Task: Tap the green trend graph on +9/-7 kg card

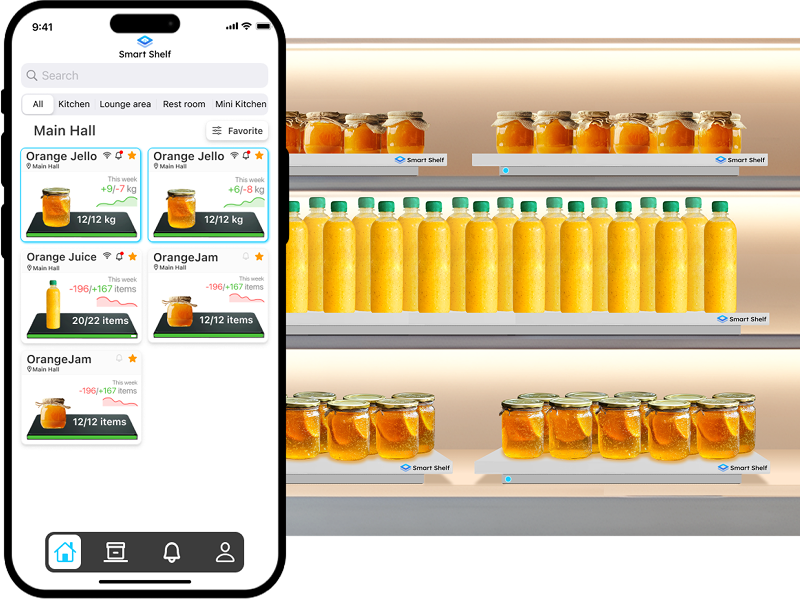Action: (x=117, y=202)
